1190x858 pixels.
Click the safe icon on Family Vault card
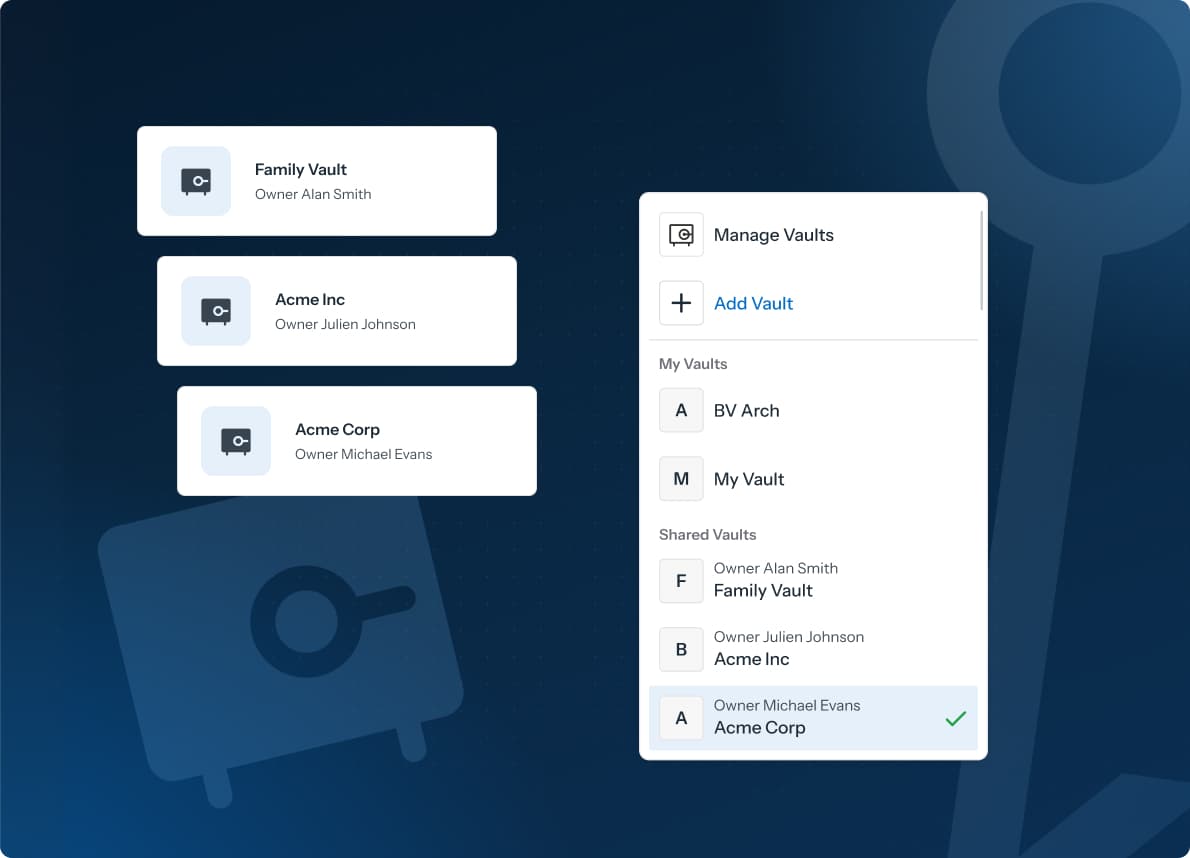(196, 181)
